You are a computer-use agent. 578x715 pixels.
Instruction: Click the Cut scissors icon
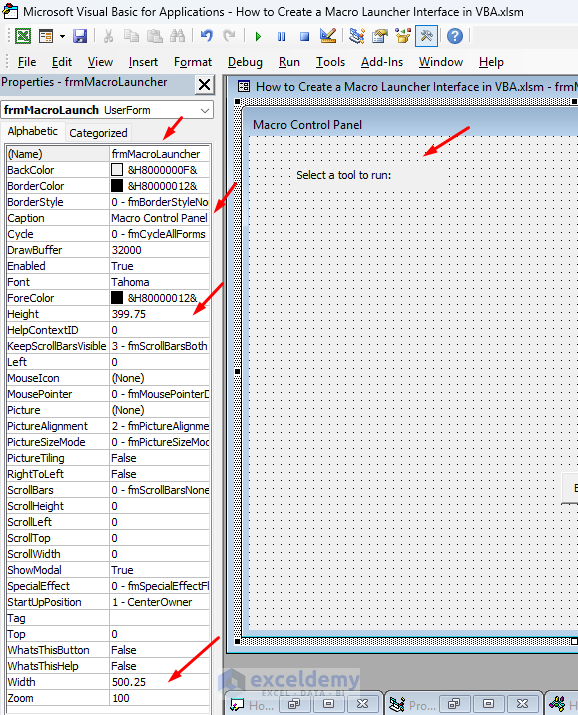tap(108, 36)
